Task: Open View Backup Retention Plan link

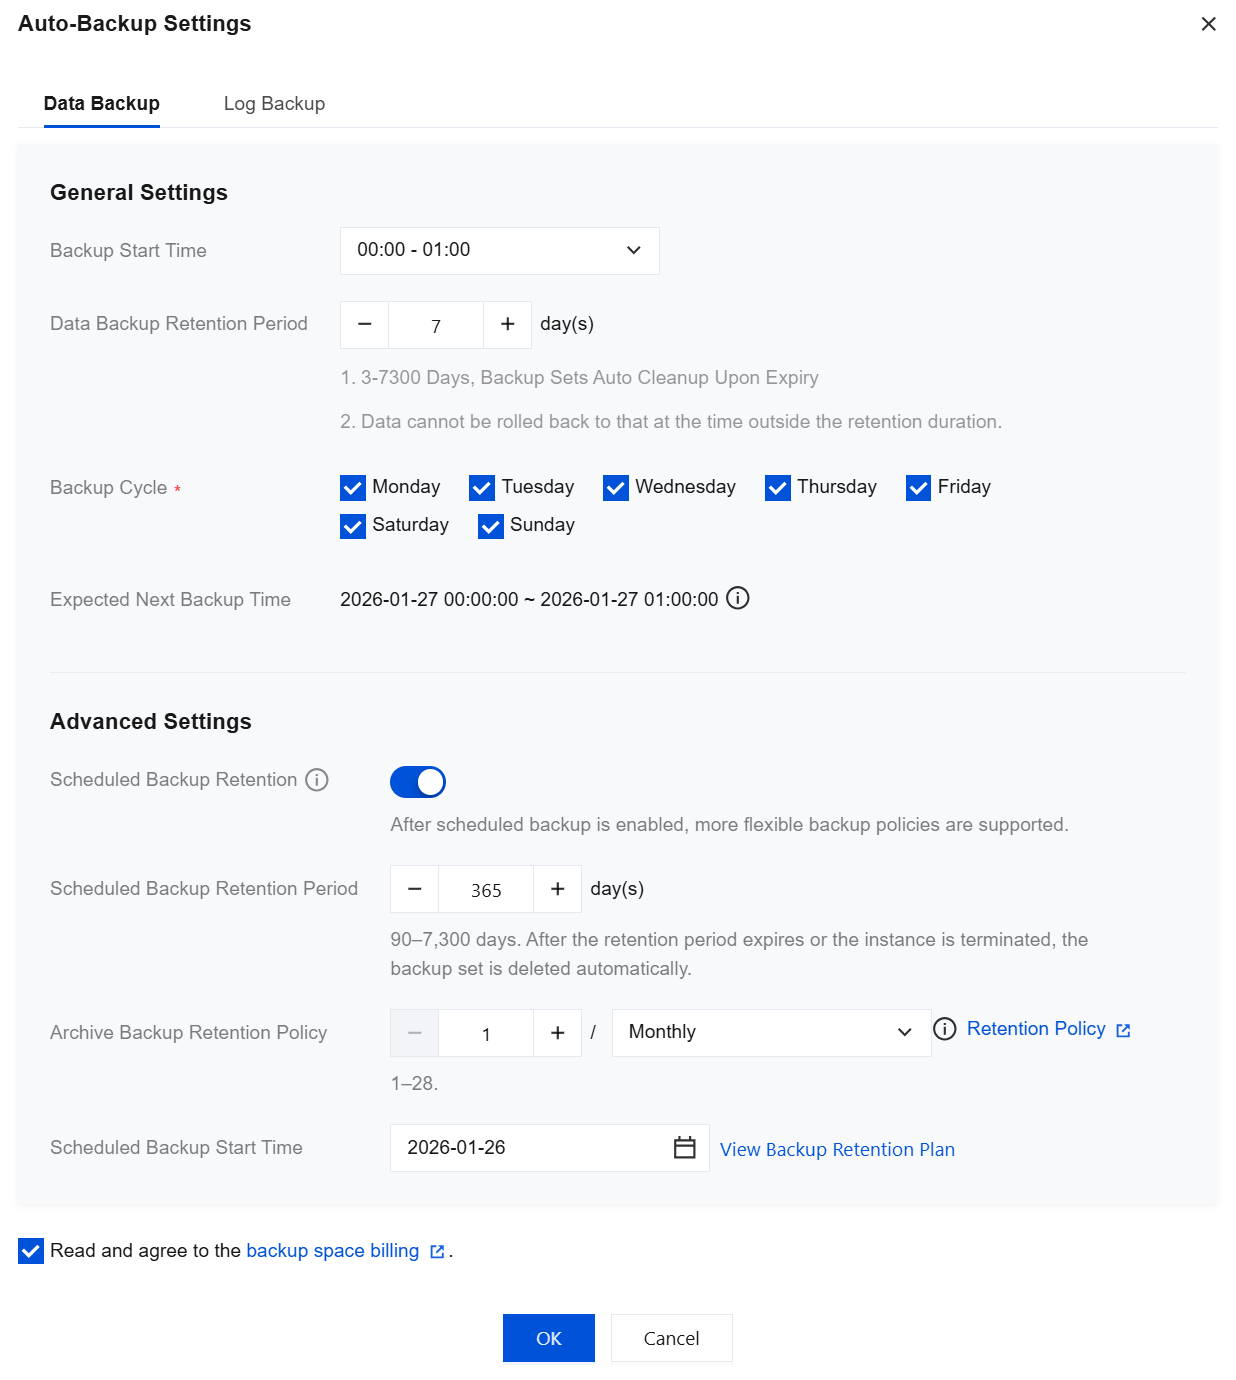Action: click(x=837, y=1150)
